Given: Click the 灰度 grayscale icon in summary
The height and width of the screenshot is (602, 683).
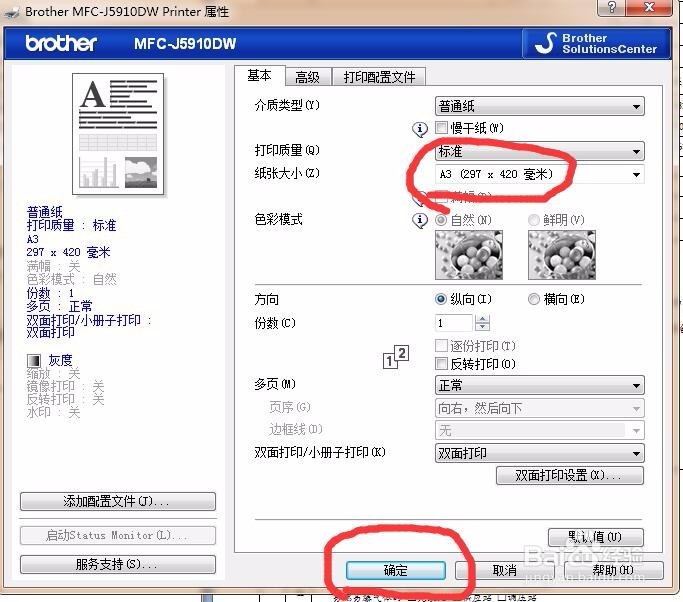Looking at the screenshot, I should pyautogui.click(x=34, y=361).
